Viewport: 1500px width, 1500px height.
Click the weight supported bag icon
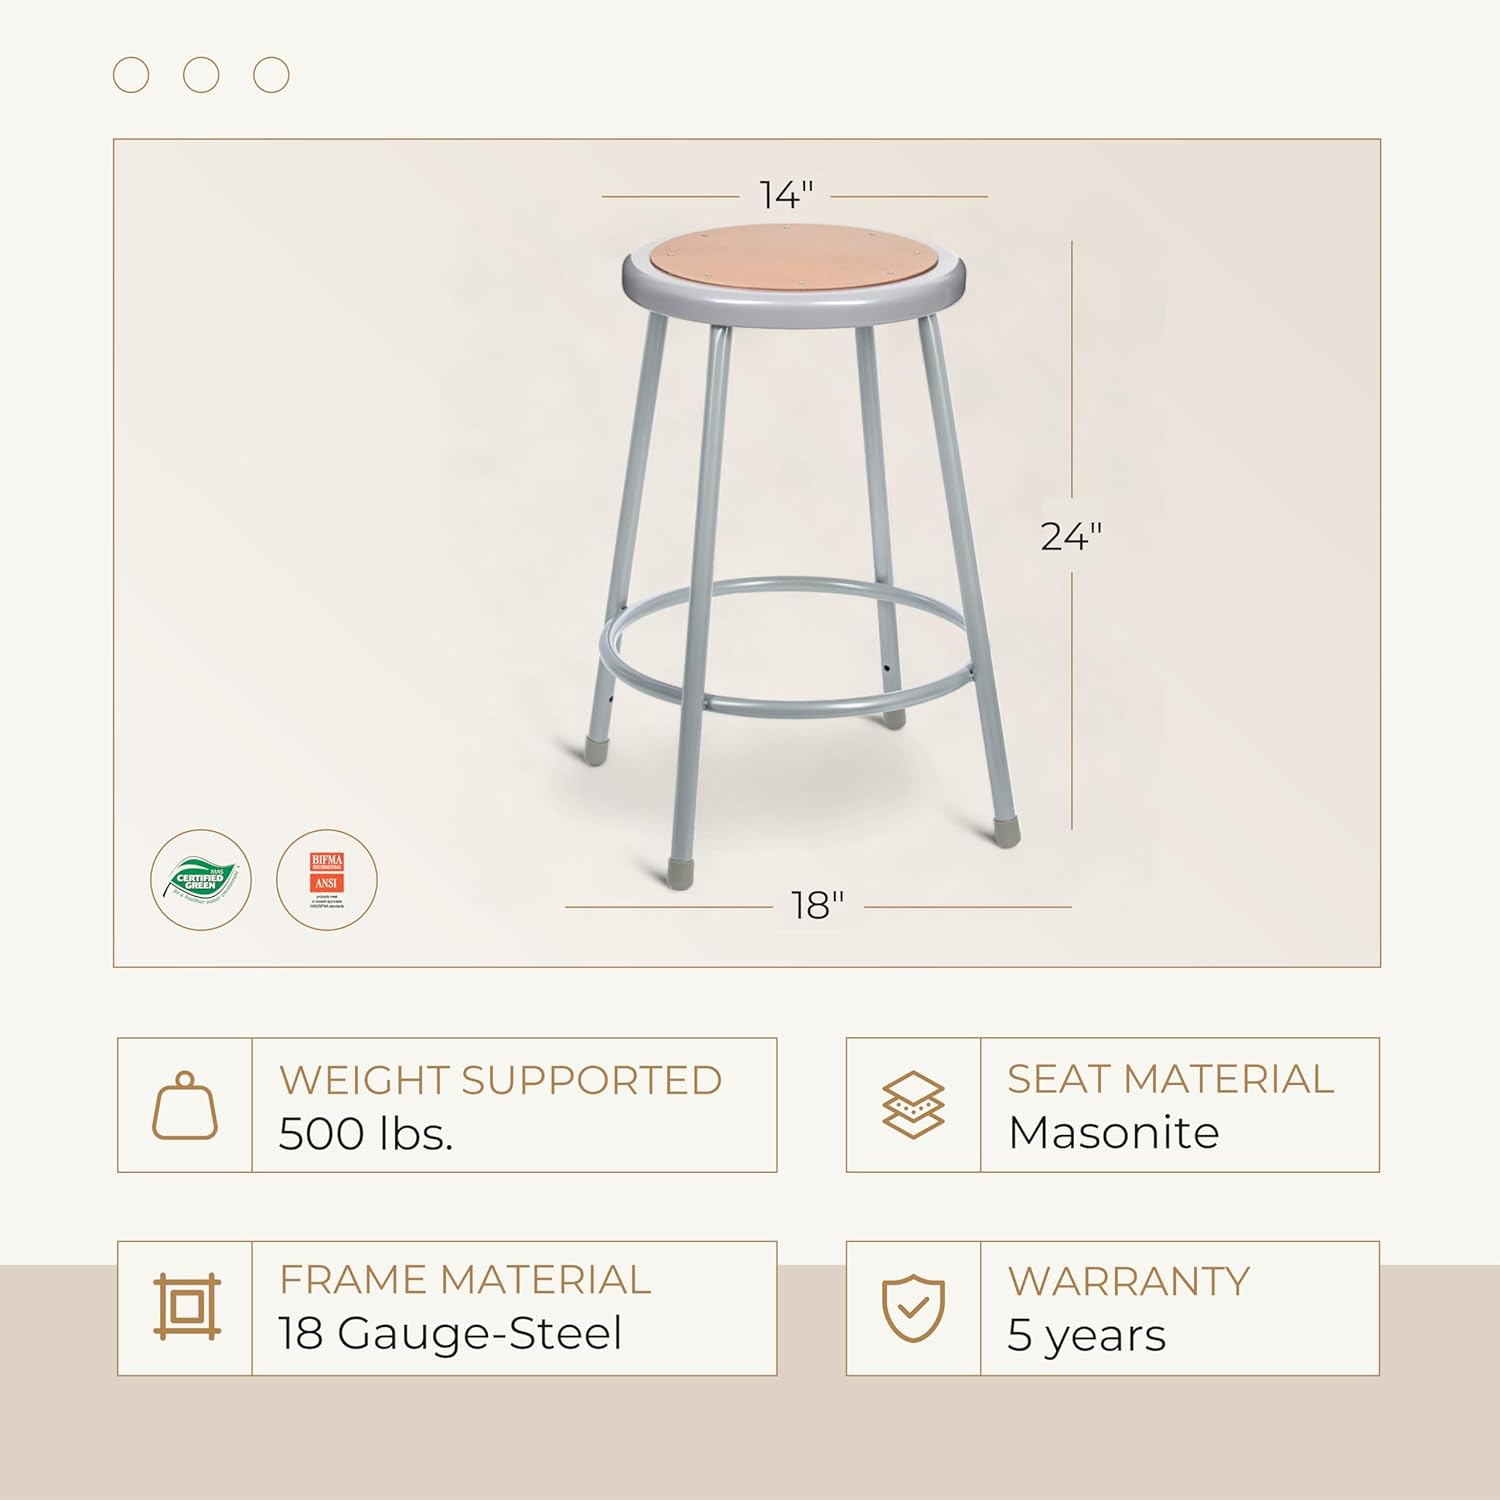[185, 1106]
